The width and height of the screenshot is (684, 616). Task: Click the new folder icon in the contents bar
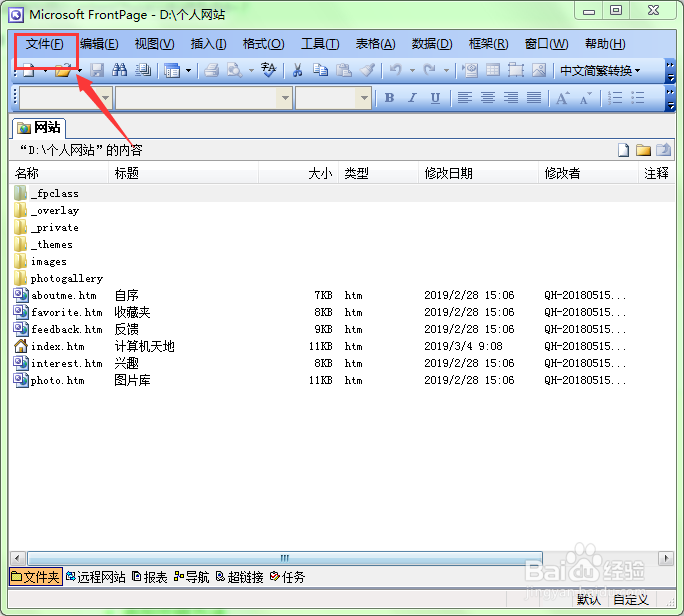[x=643, y=150]
